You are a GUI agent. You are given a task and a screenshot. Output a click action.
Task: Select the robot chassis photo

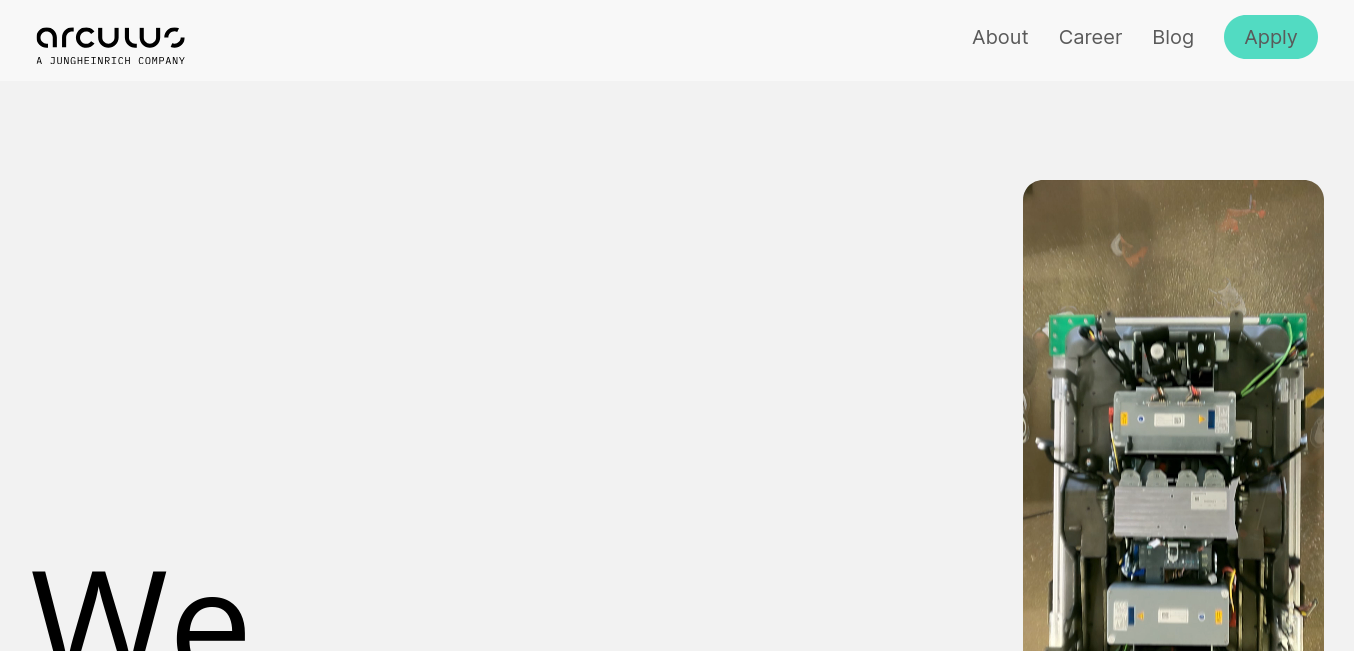pos(1173,415)
